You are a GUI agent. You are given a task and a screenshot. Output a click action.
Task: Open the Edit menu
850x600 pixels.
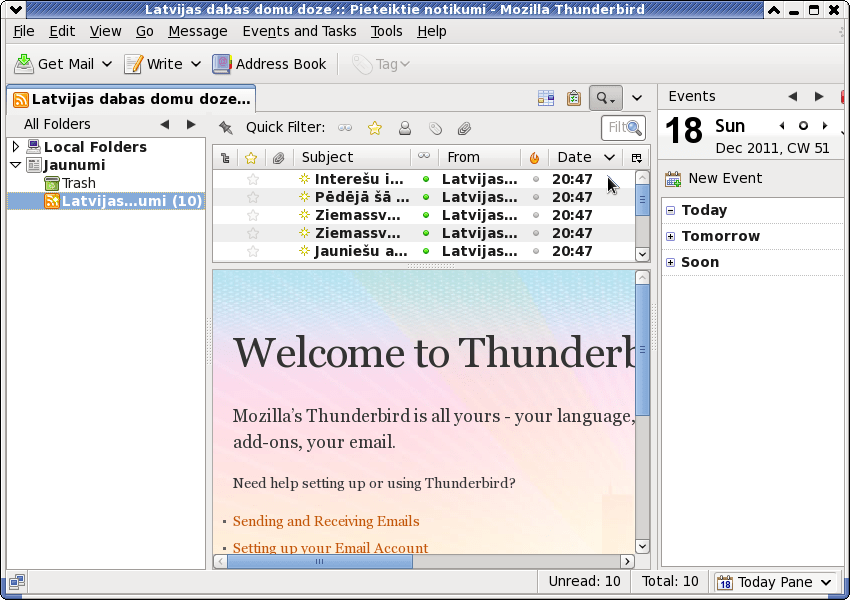pos(62,31)
